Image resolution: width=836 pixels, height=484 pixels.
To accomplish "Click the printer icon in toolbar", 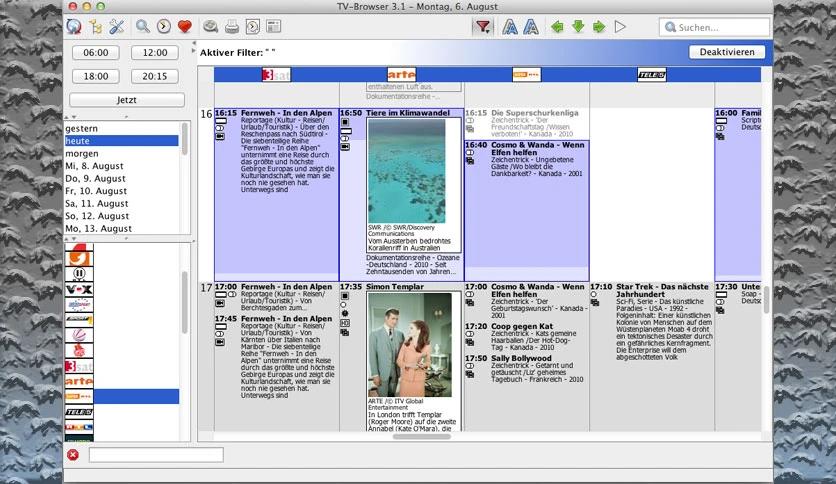I will [x=232, y=27].
